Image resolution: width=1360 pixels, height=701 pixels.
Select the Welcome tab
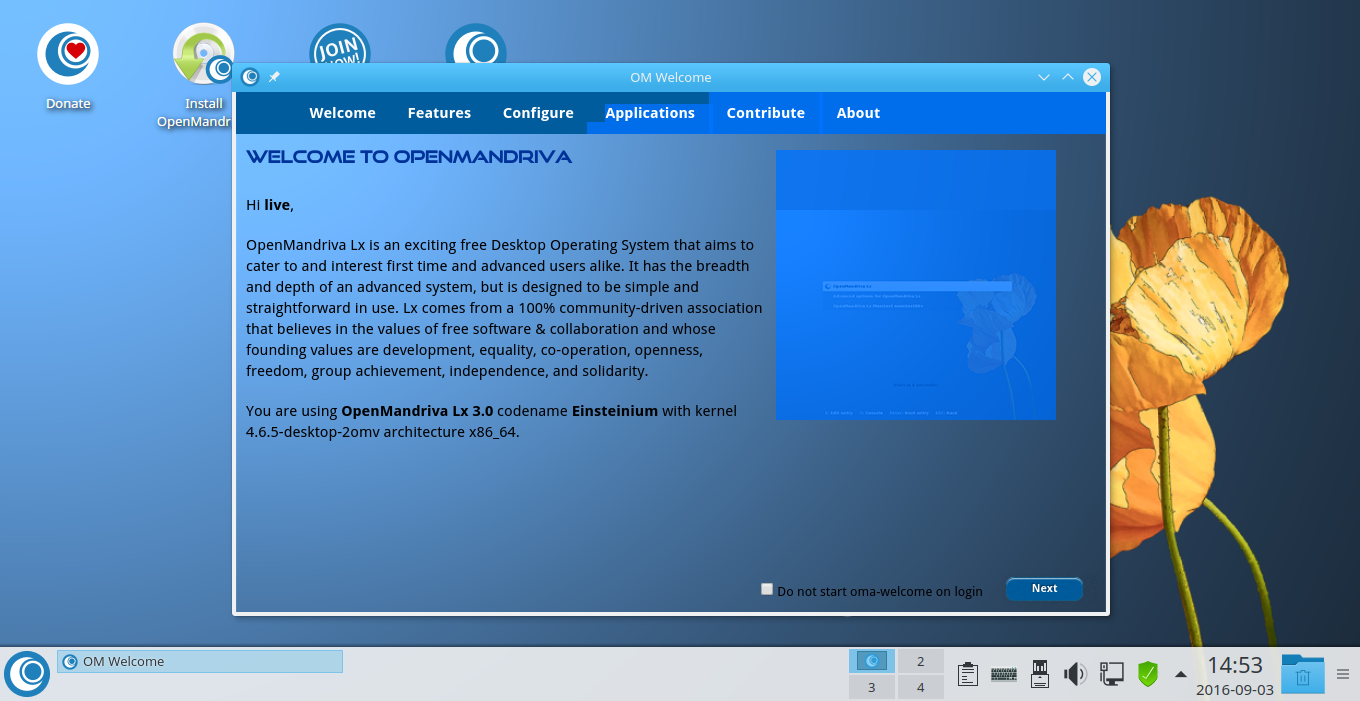(x=342, y=113)
